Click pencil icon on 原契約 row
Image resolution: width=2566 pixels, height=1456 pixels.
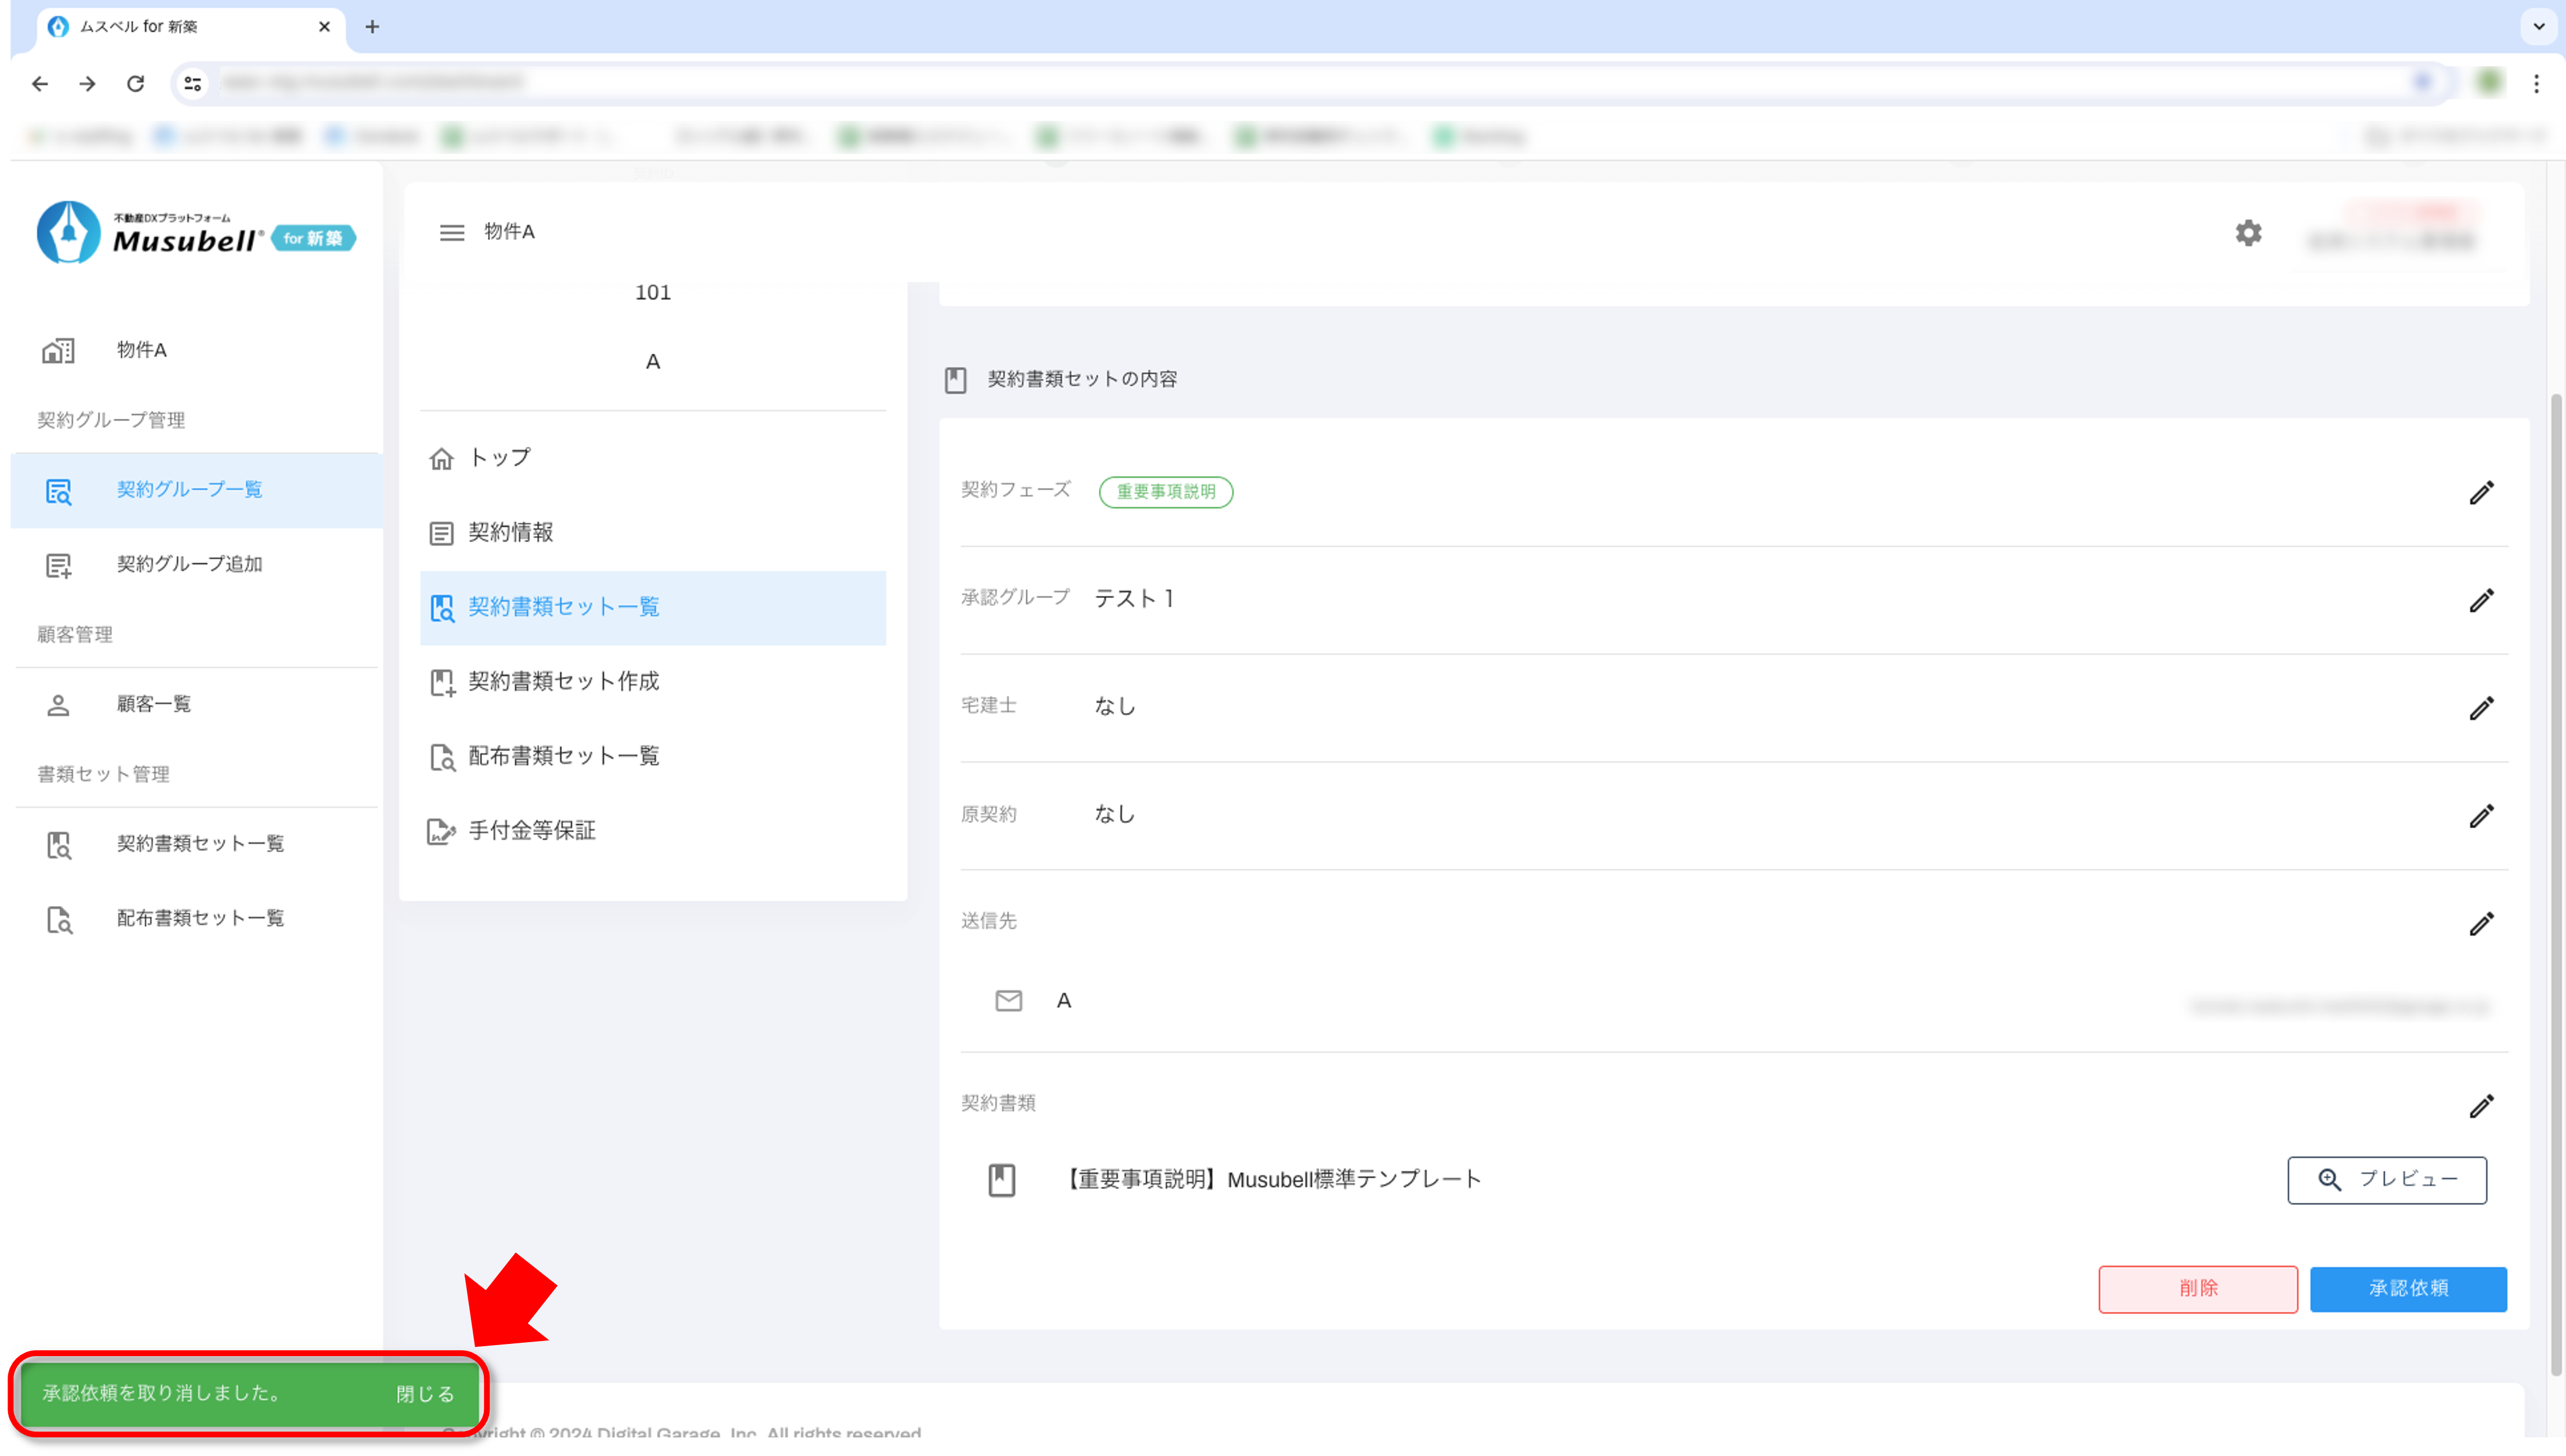click(x=2481, y=816)
